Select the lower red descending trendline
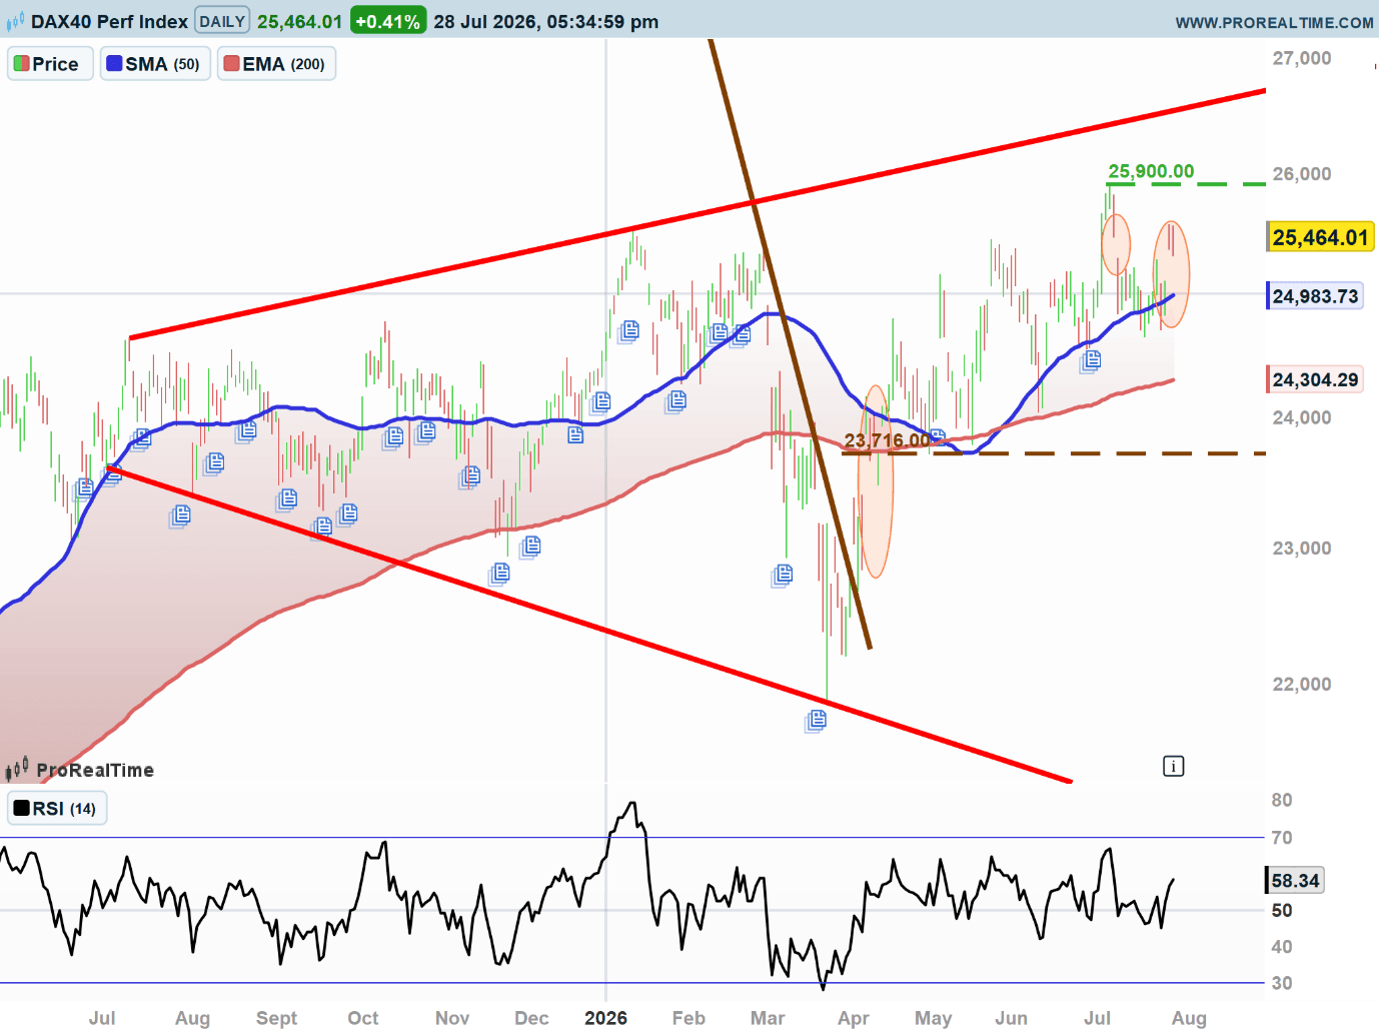 (x=590, y=624)
